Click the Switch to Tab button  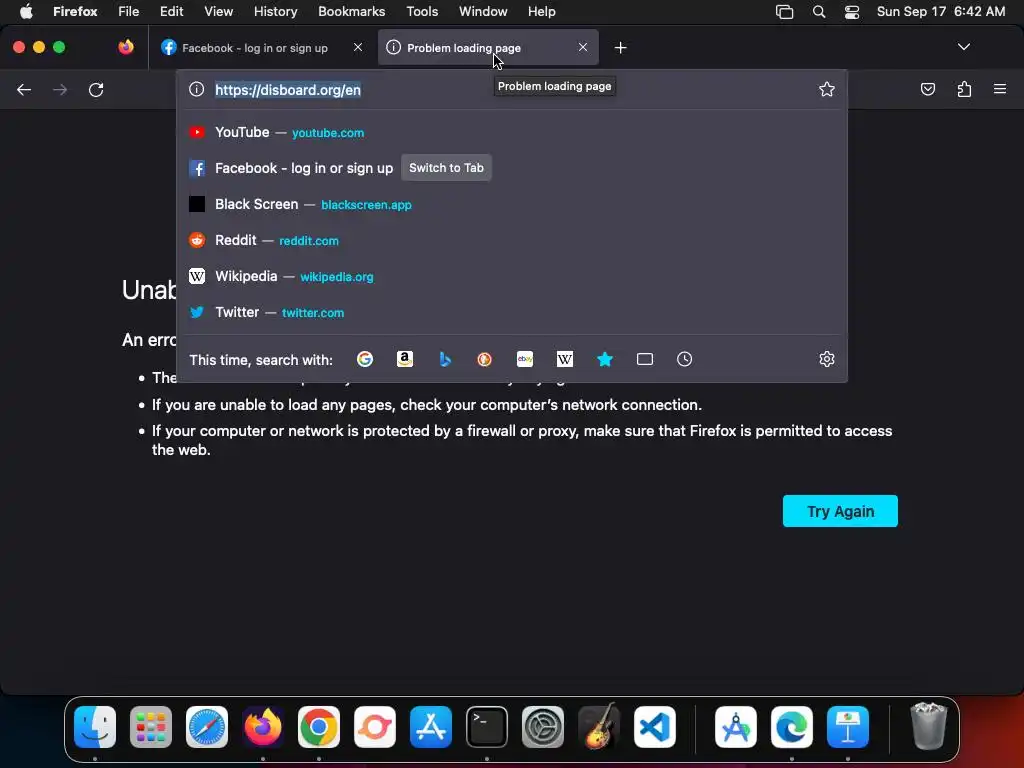446,168
